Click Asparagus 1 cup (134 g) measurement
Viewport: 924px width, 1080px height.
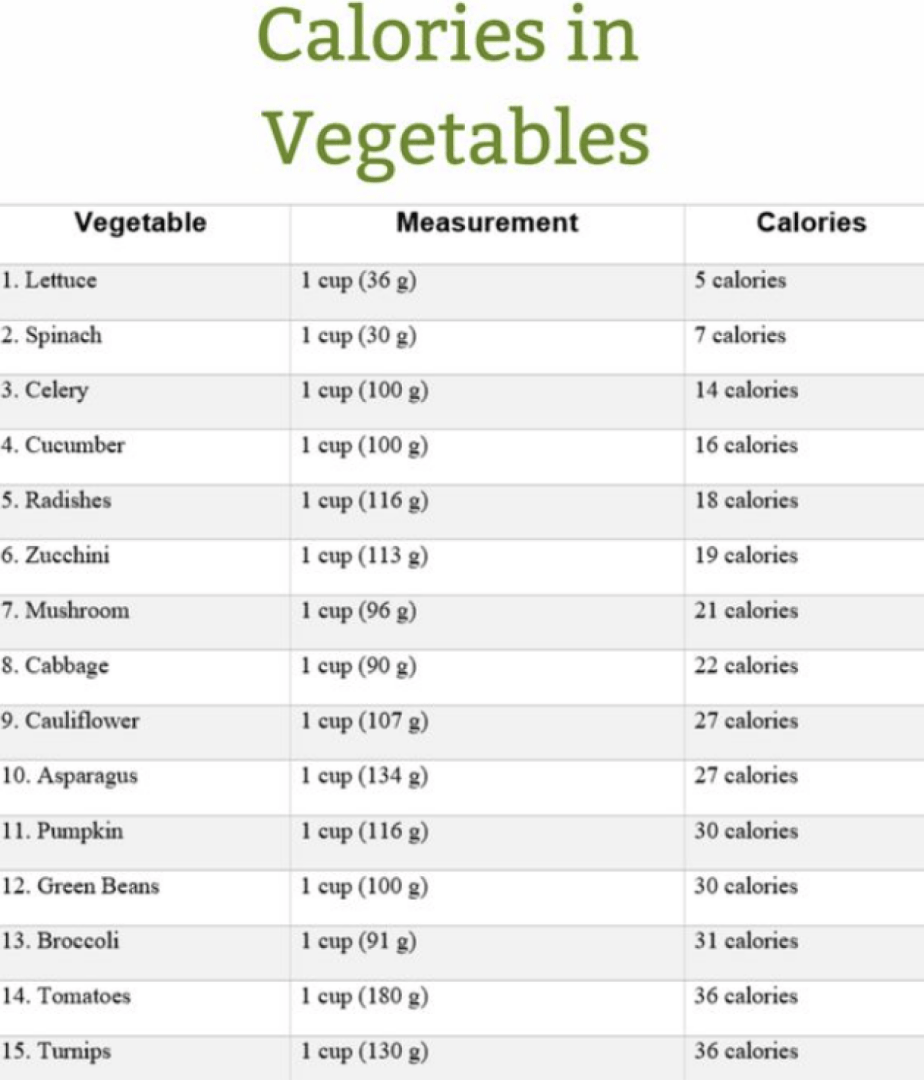[364, 776]
